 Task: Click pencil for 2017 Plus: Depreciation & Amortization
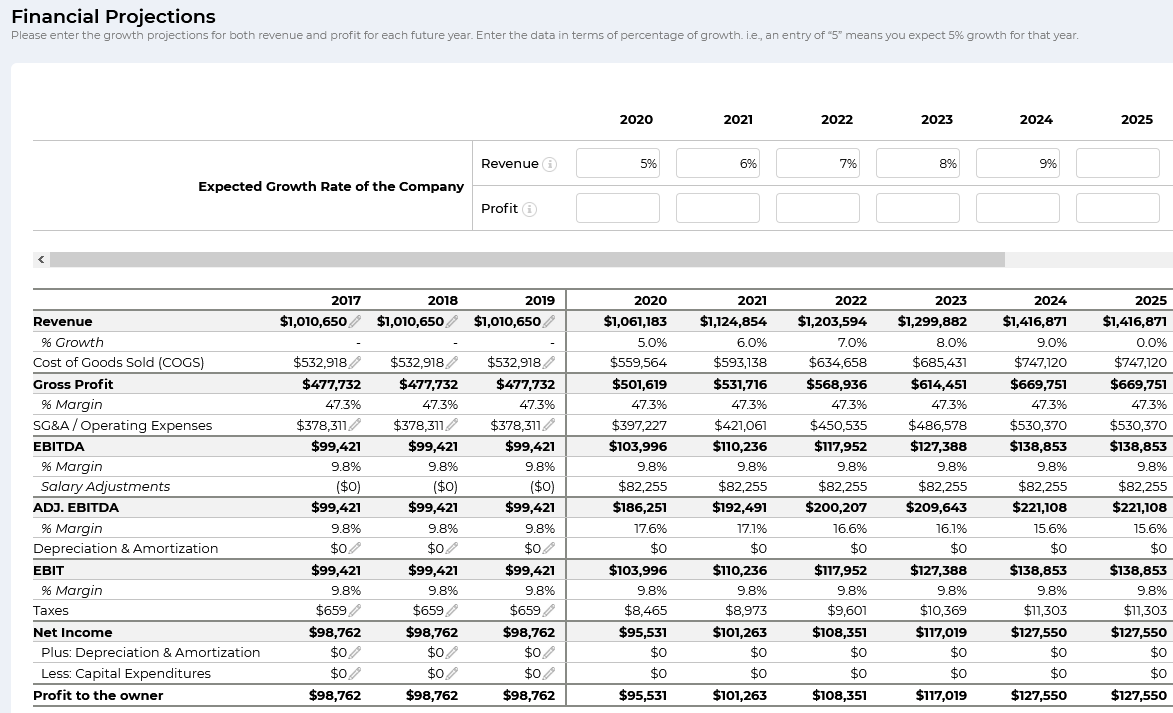(355, 653)
